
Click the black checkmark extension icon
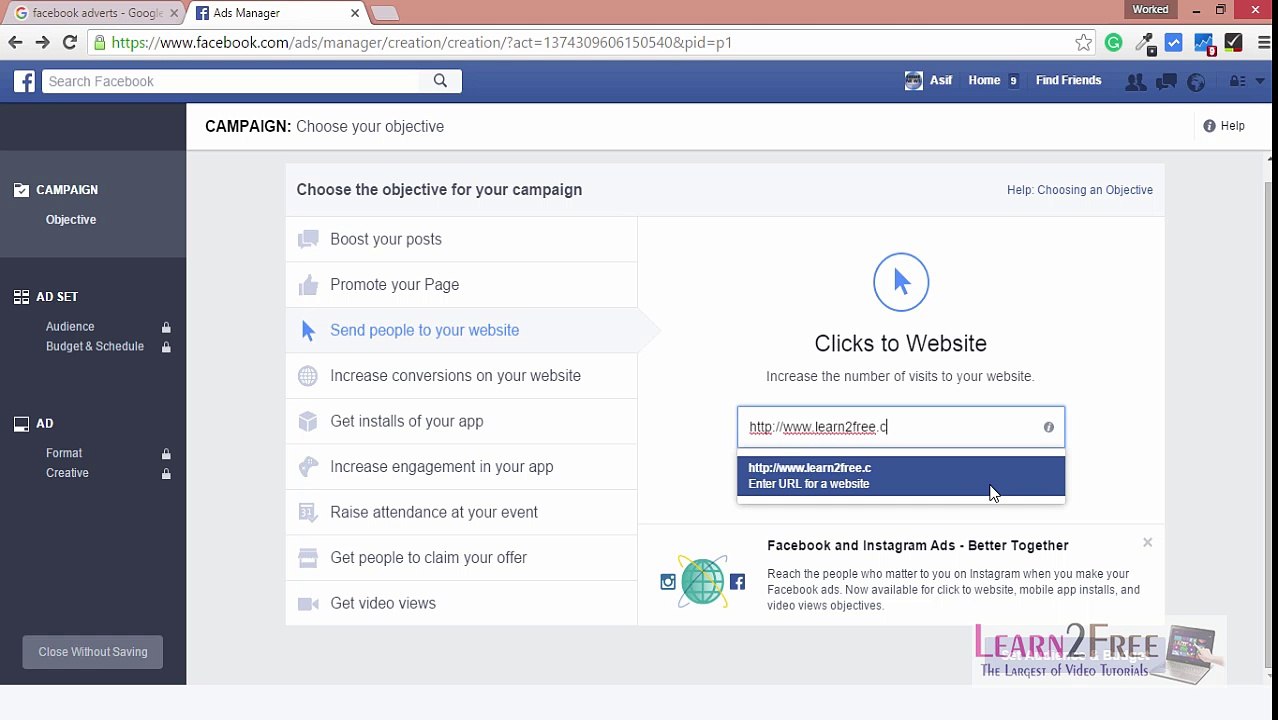1233,43
